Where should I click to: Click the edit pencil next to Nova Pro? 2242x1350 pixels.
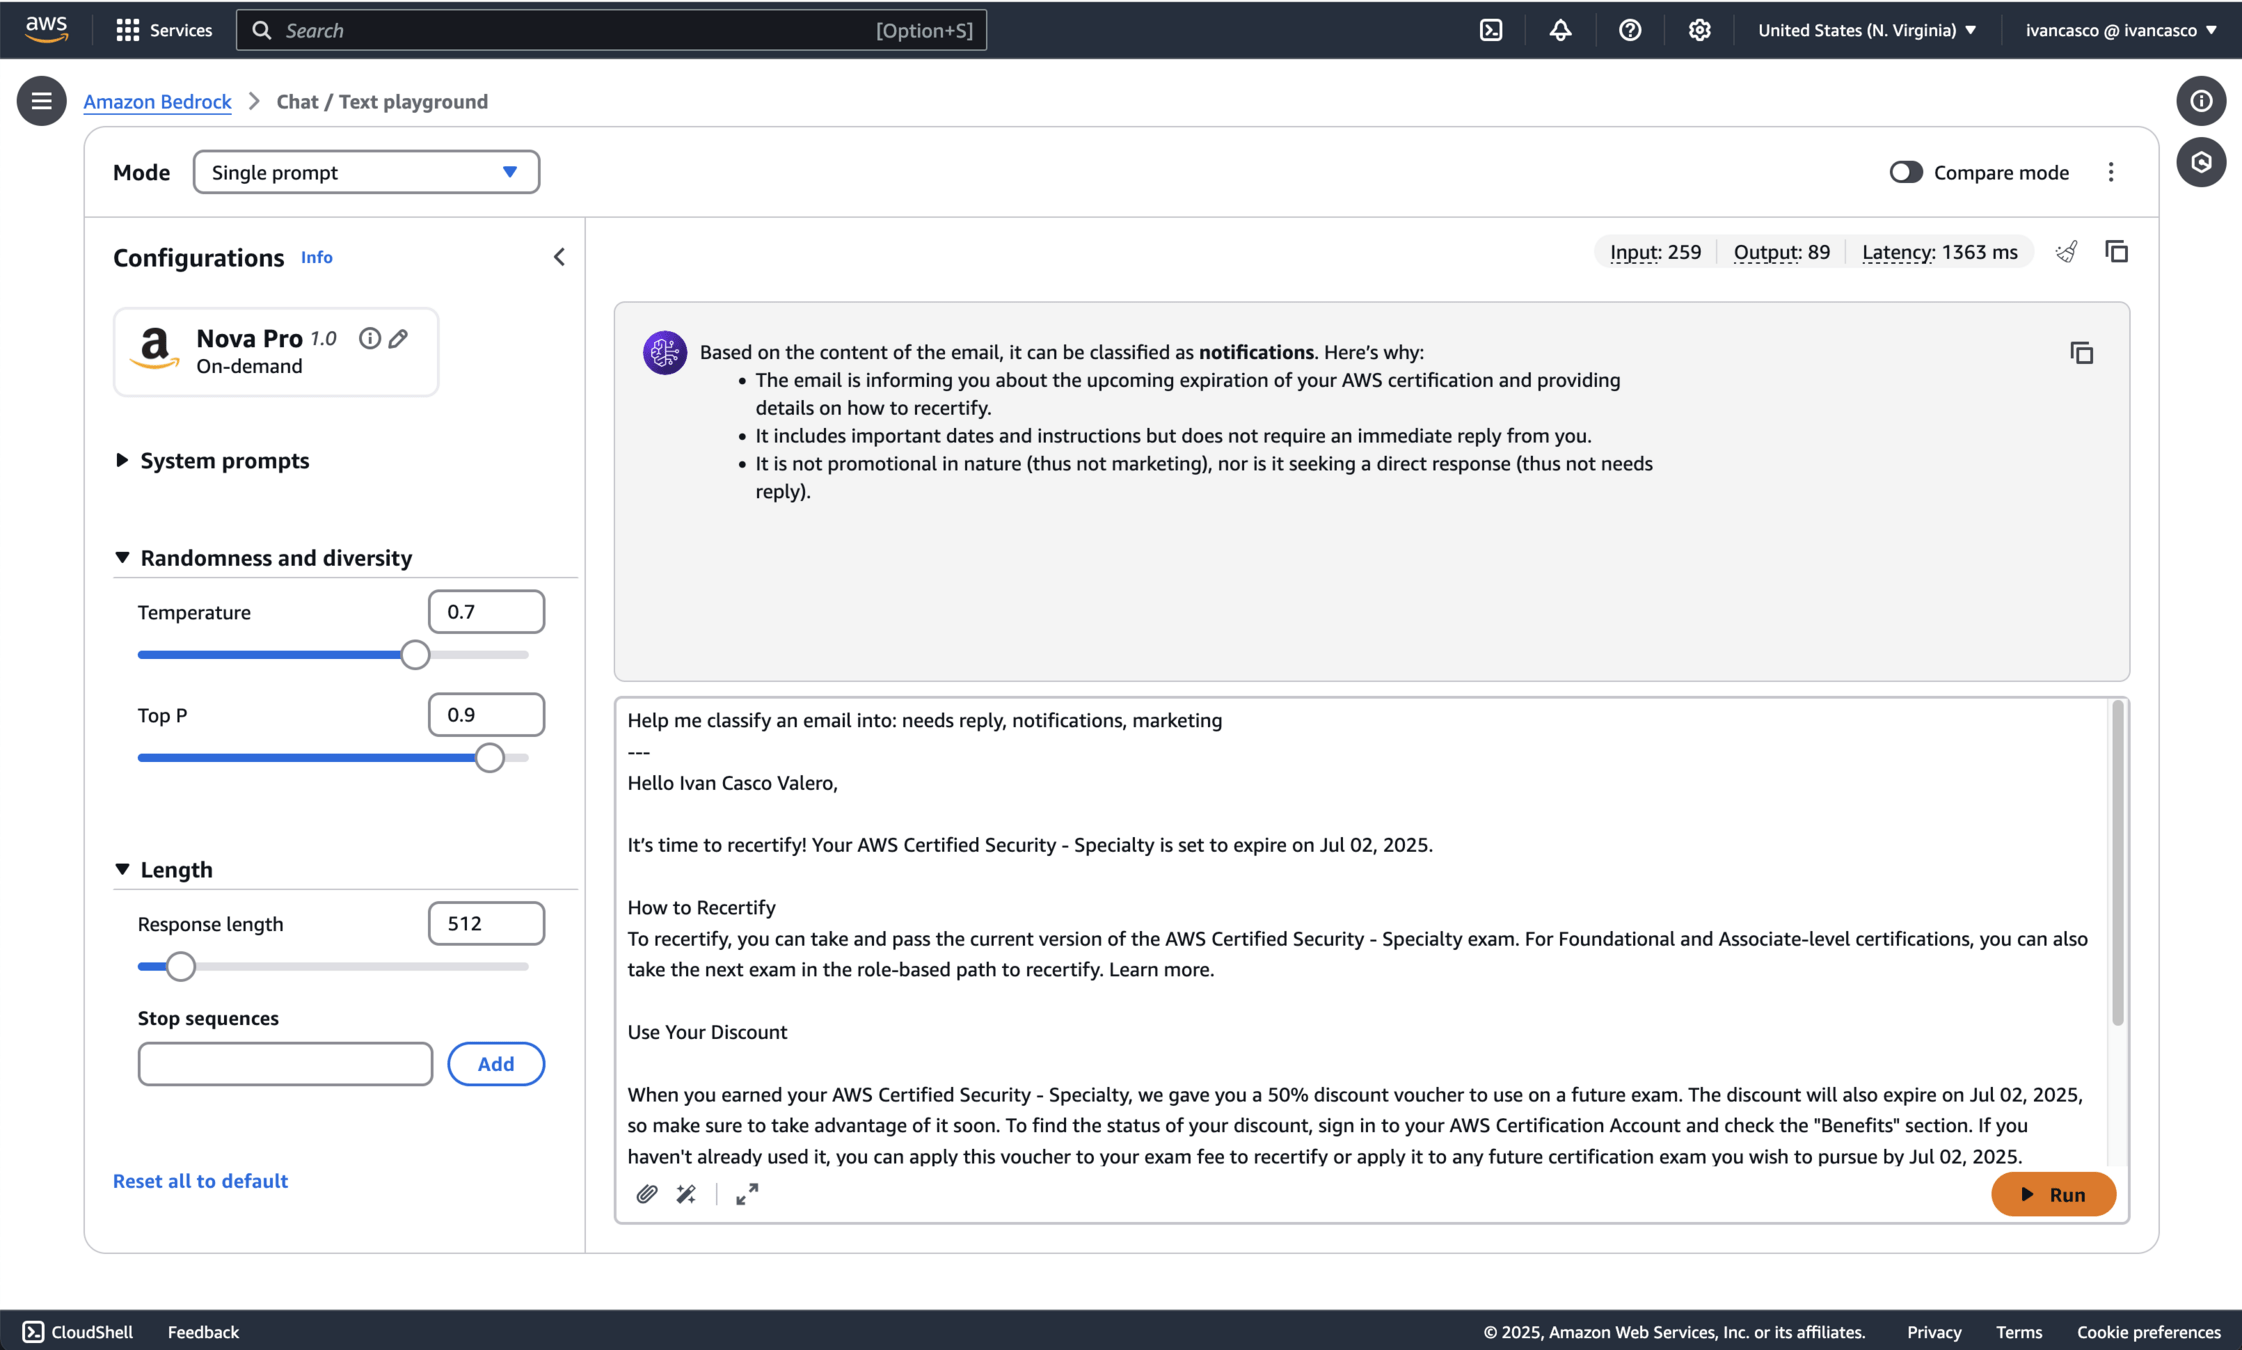tap(398, 339)
